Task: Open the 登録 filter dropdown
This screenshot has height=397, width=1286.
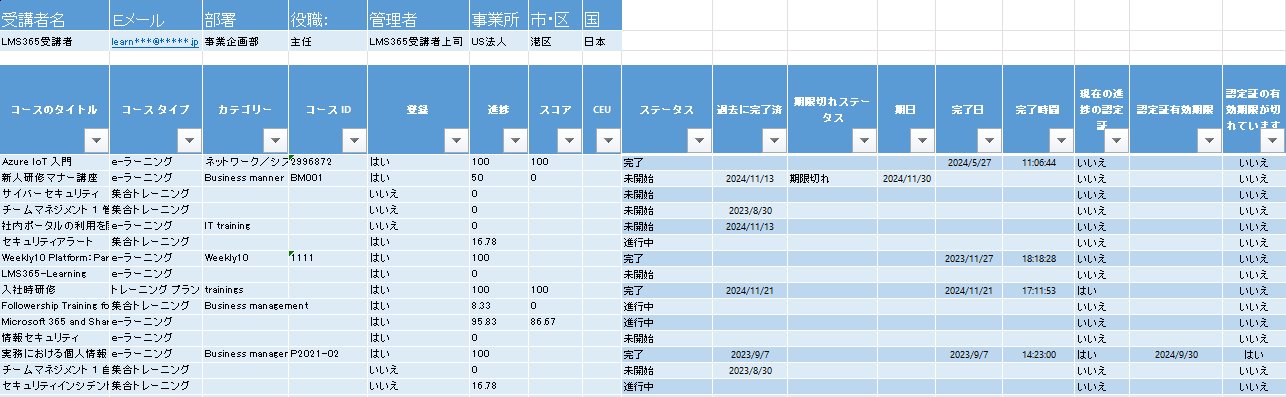Action: click(x=456, y=140)
